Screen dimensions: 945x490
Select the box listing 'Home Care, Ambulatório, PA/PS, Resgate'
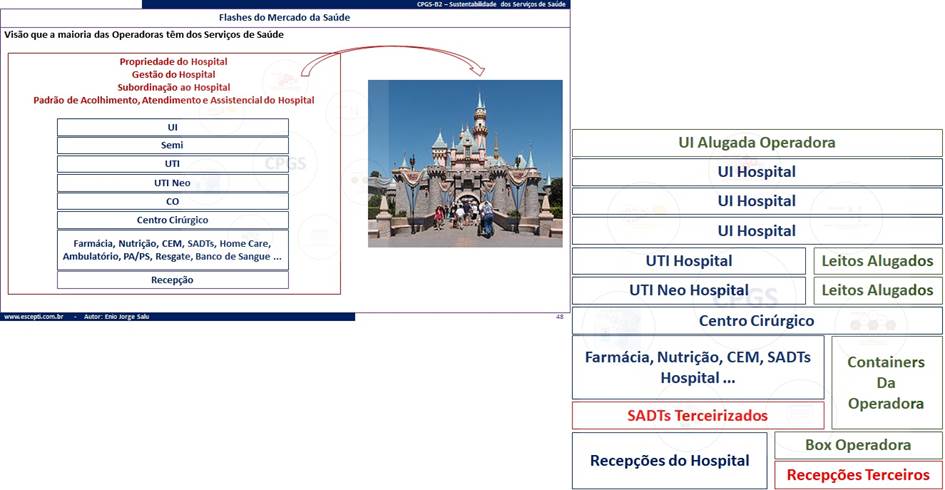[x=173, y=250]
